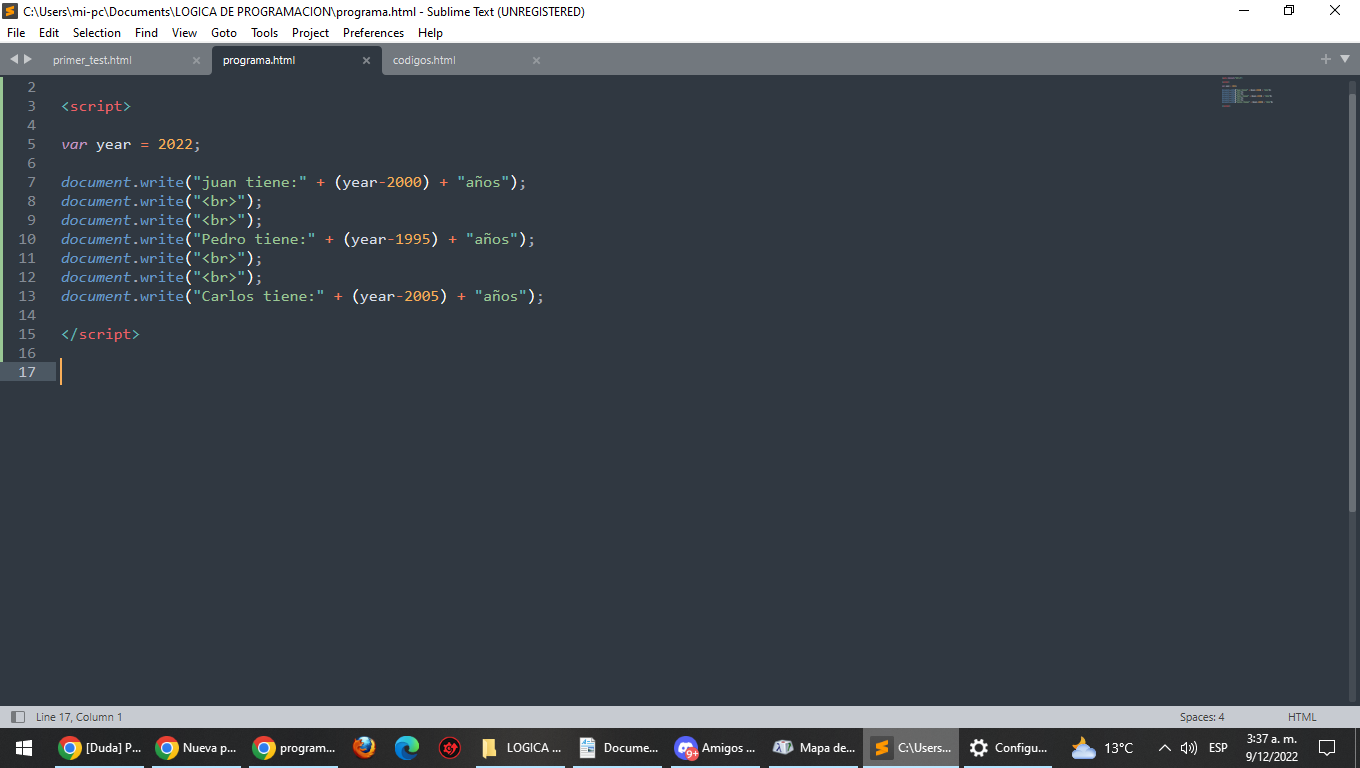Open the 13°C weather widget
This screenshot has height=768, width=1360.
click(1102, 748)
